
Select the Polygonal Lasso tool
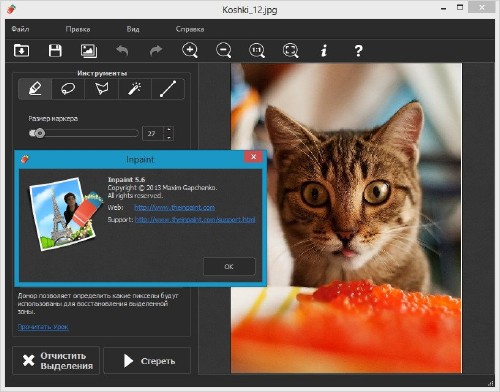pos(102,89)
